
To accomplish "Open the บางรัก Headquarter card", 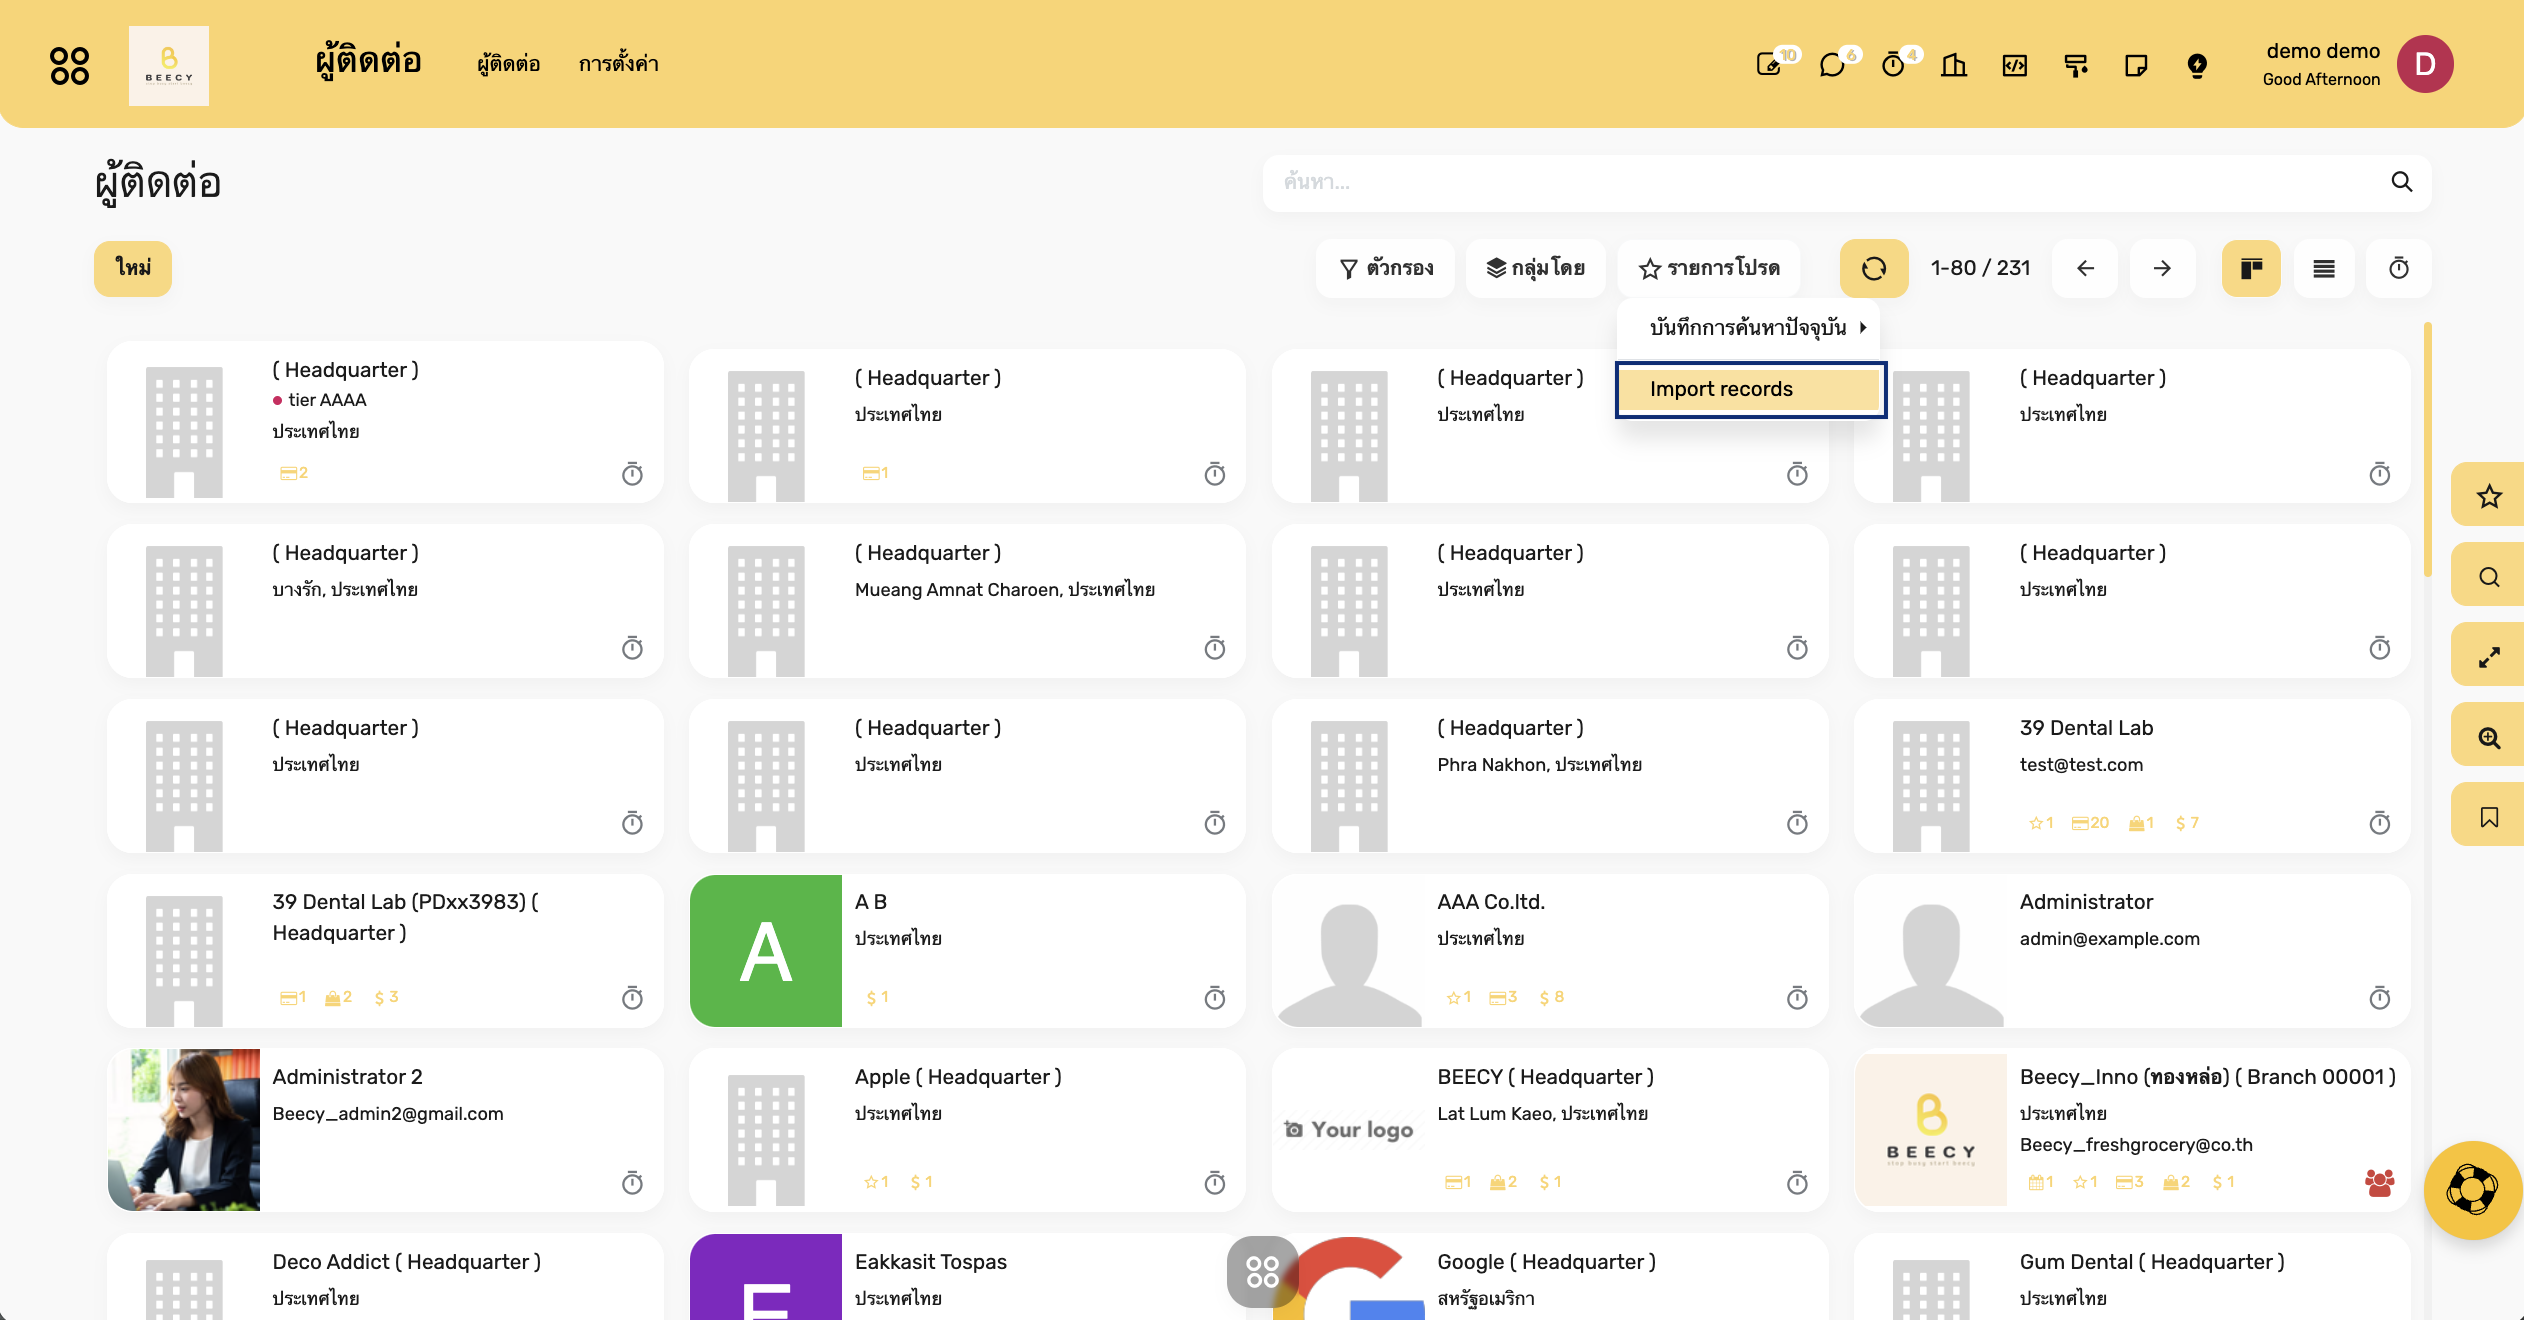I will (x=385, y=601).
